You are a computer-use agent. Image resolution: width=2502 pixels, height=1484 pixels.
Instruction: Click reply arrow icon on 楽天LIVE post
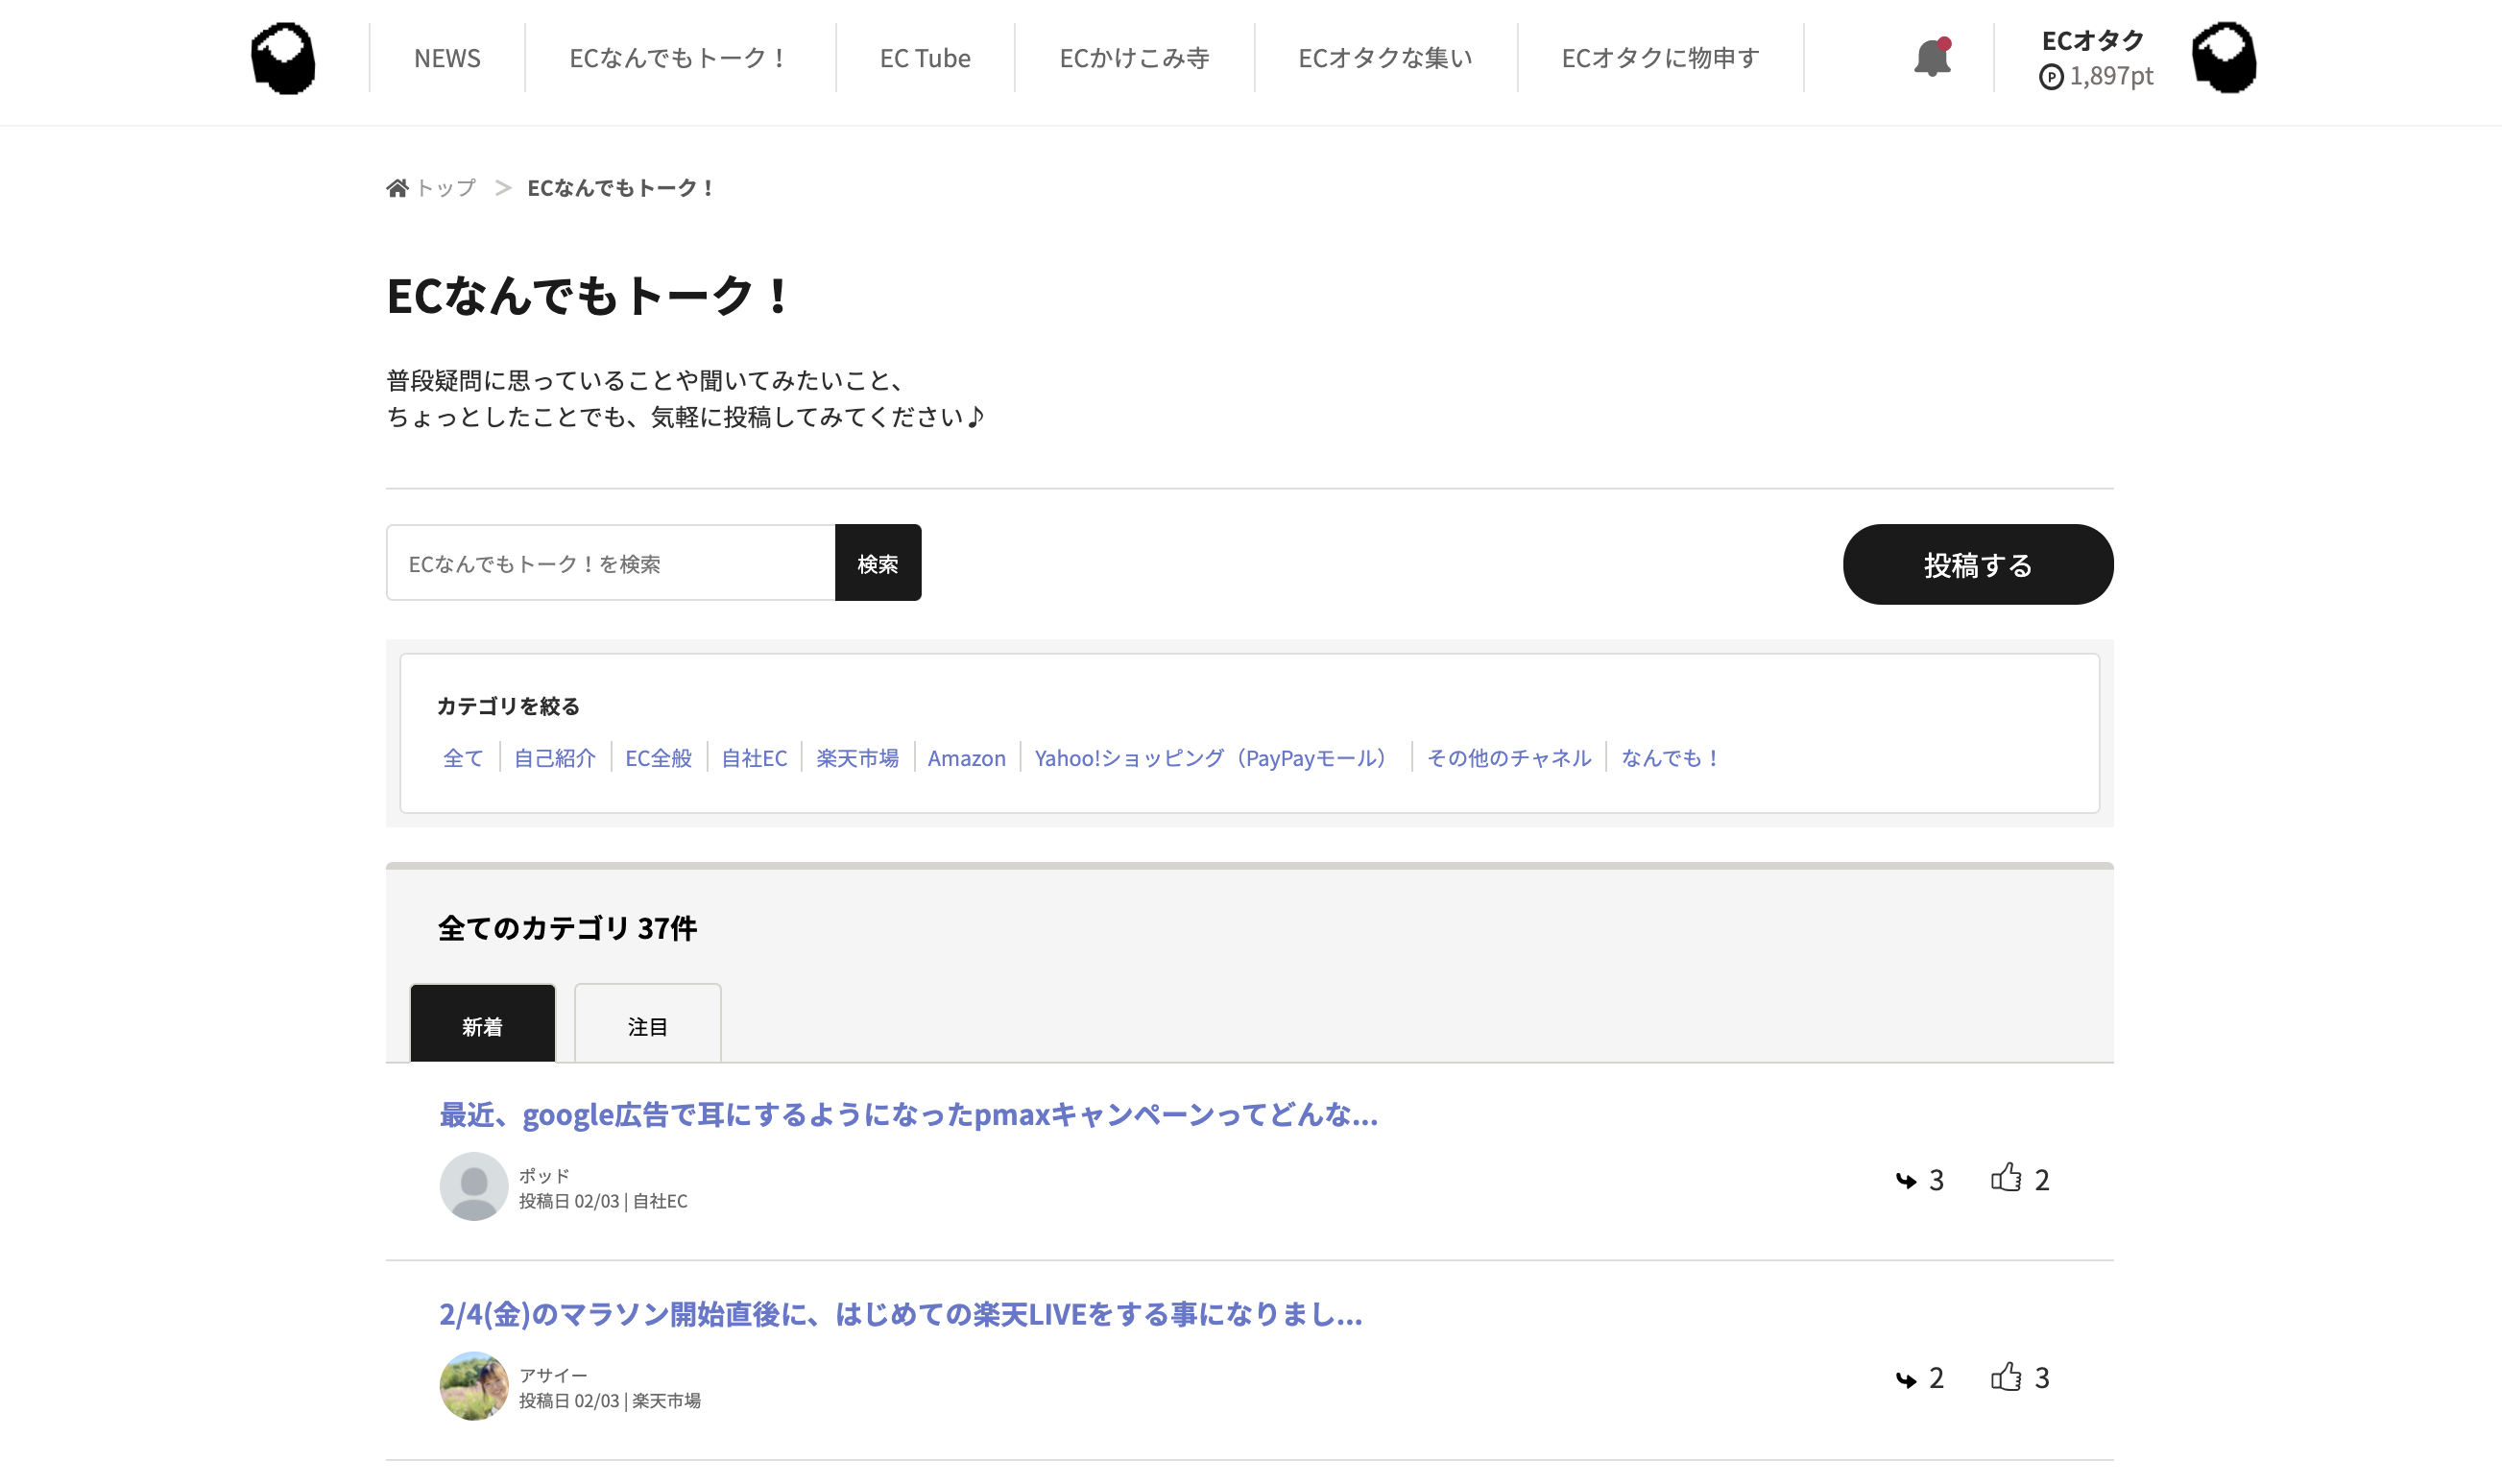(x=1905, y=1379)
